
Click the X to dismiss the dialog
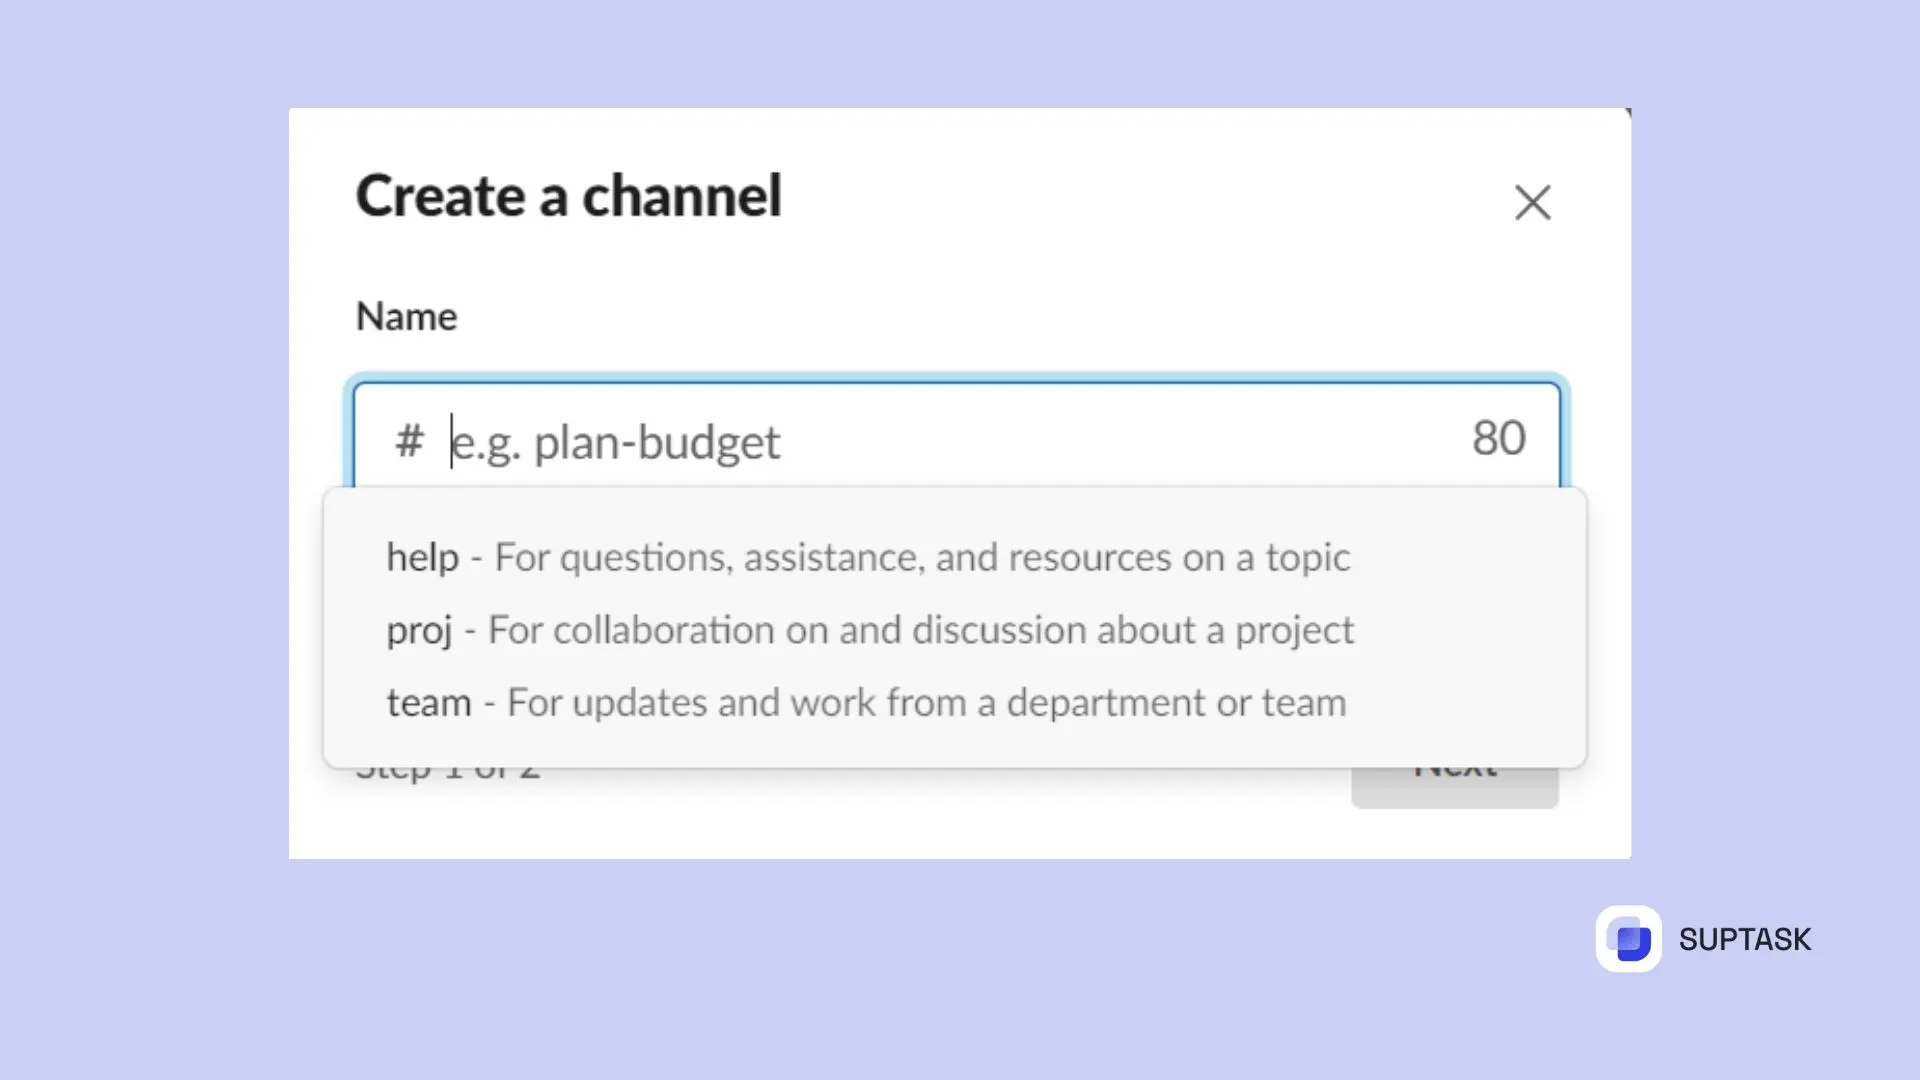coord(1533,202)
